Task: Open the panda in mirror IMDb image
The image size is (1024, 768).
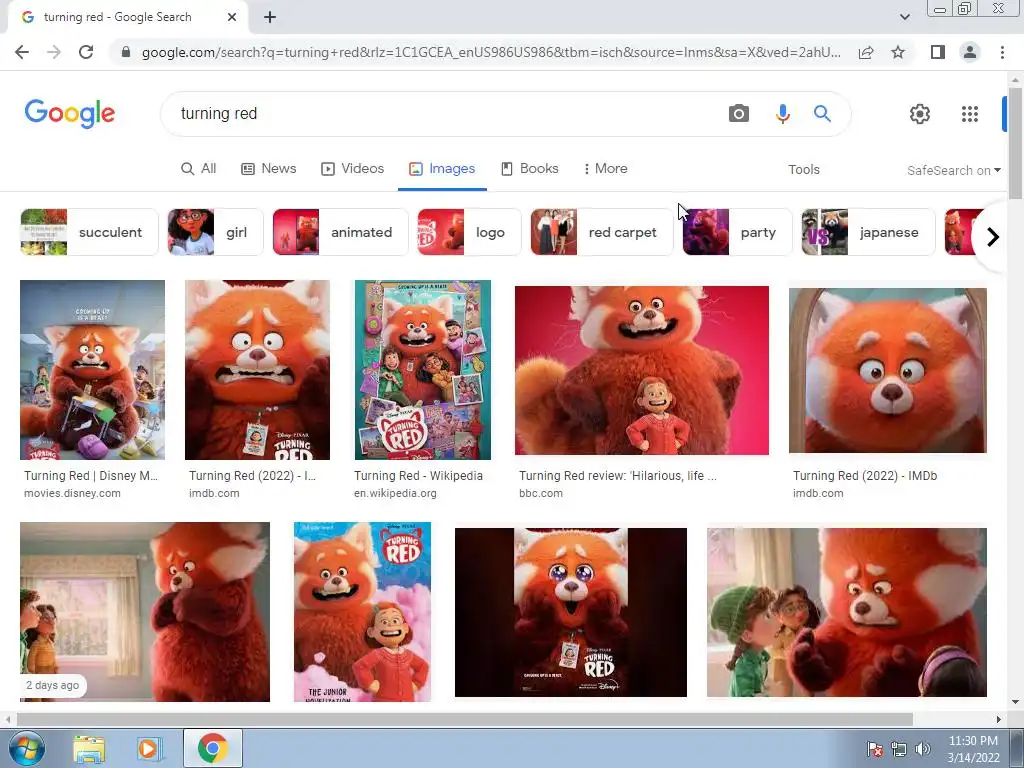Action: pyautogui.click(x=888, y=370)
